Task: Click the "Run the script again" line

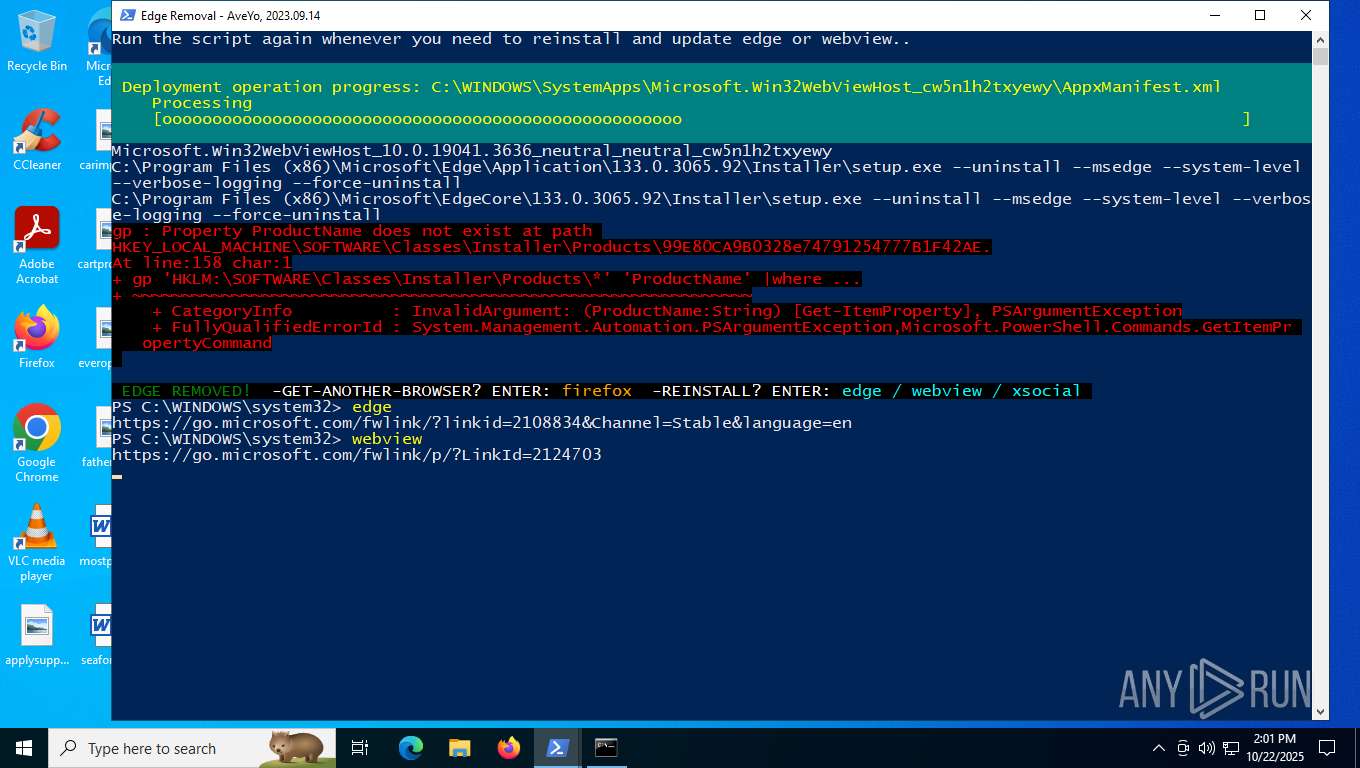Action: (512, 39)
